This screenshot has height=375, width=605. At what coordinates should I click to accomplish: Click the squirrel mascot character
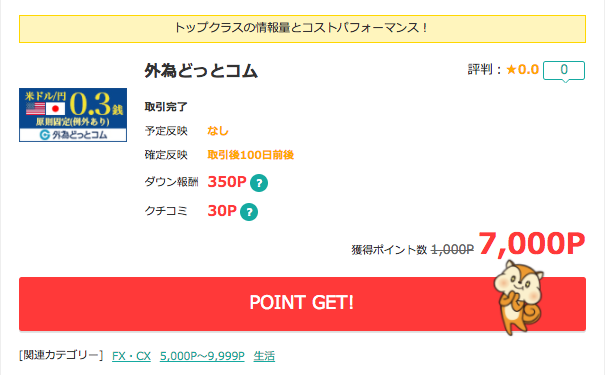519,297
